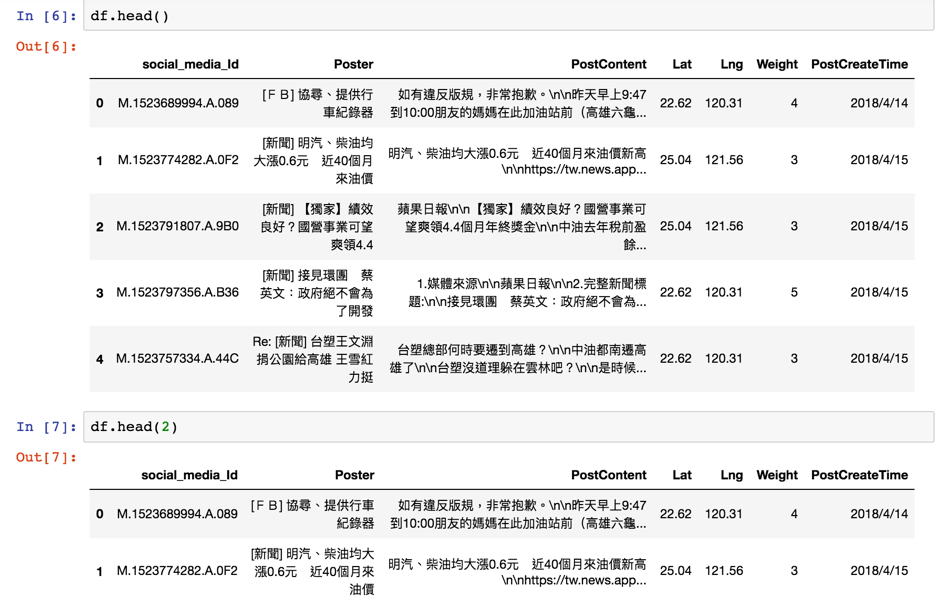This screenshot has width=939, height=610.
Task: Click Lat 22.62 in Out[7] table
Action: tap(676, 514)
